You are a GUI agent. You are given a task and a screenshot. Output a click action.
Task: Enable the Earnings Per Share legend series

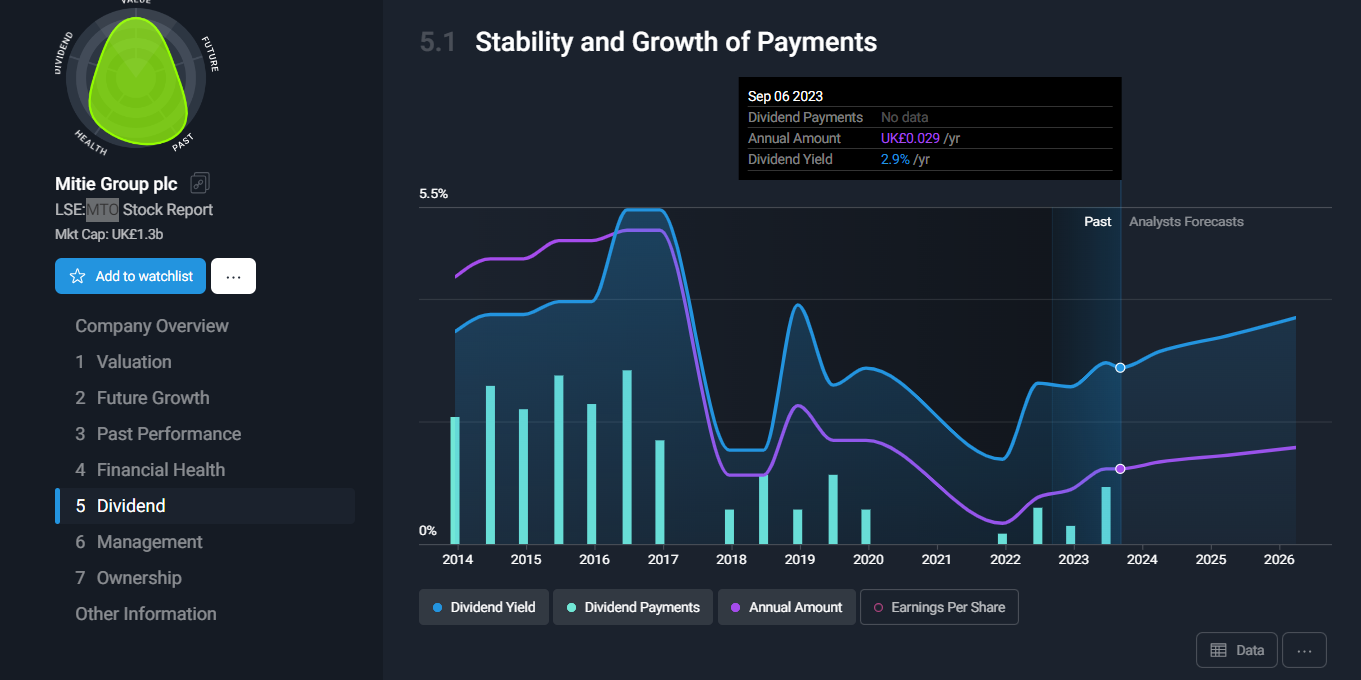click(x=939, y=607)
